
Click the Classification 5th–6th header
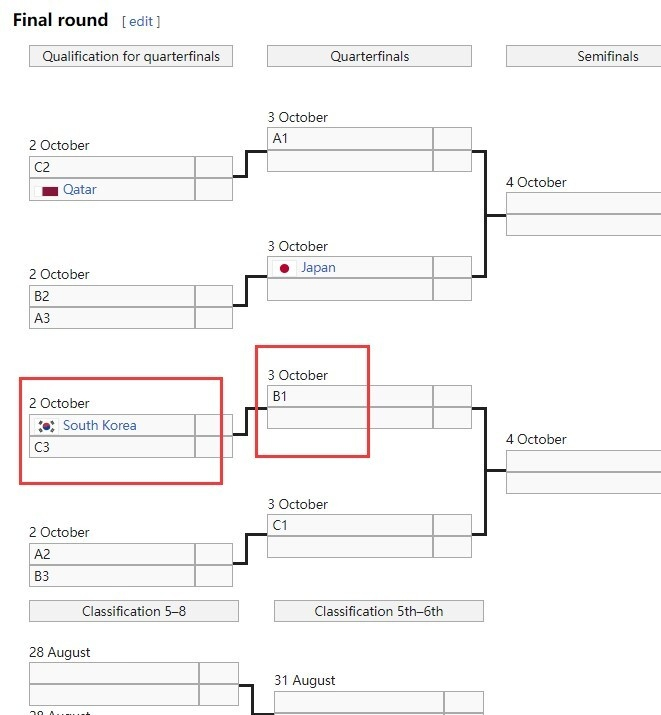pos(379,611)
